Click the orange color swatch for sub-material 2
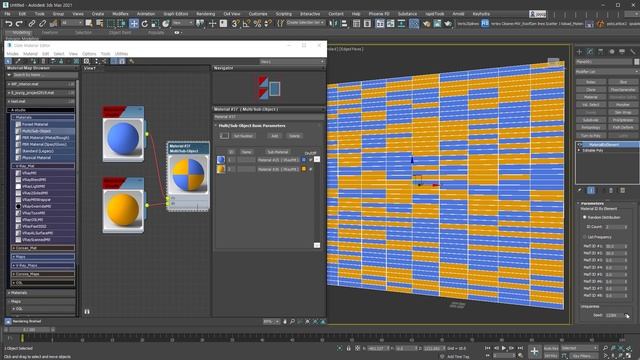Image resolution: width=640 pixels, height=360 pixels. point(304,169)
